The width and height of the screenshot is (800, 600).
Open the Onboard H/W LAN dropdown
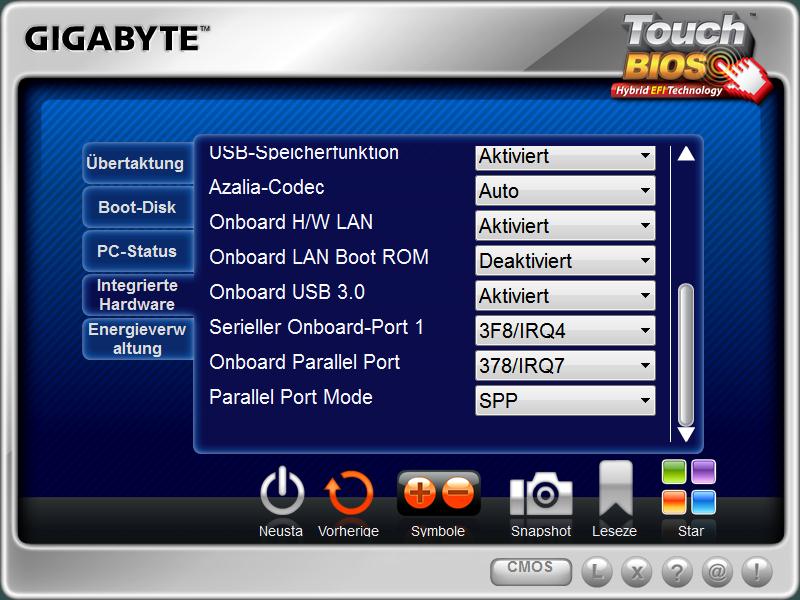565,226
